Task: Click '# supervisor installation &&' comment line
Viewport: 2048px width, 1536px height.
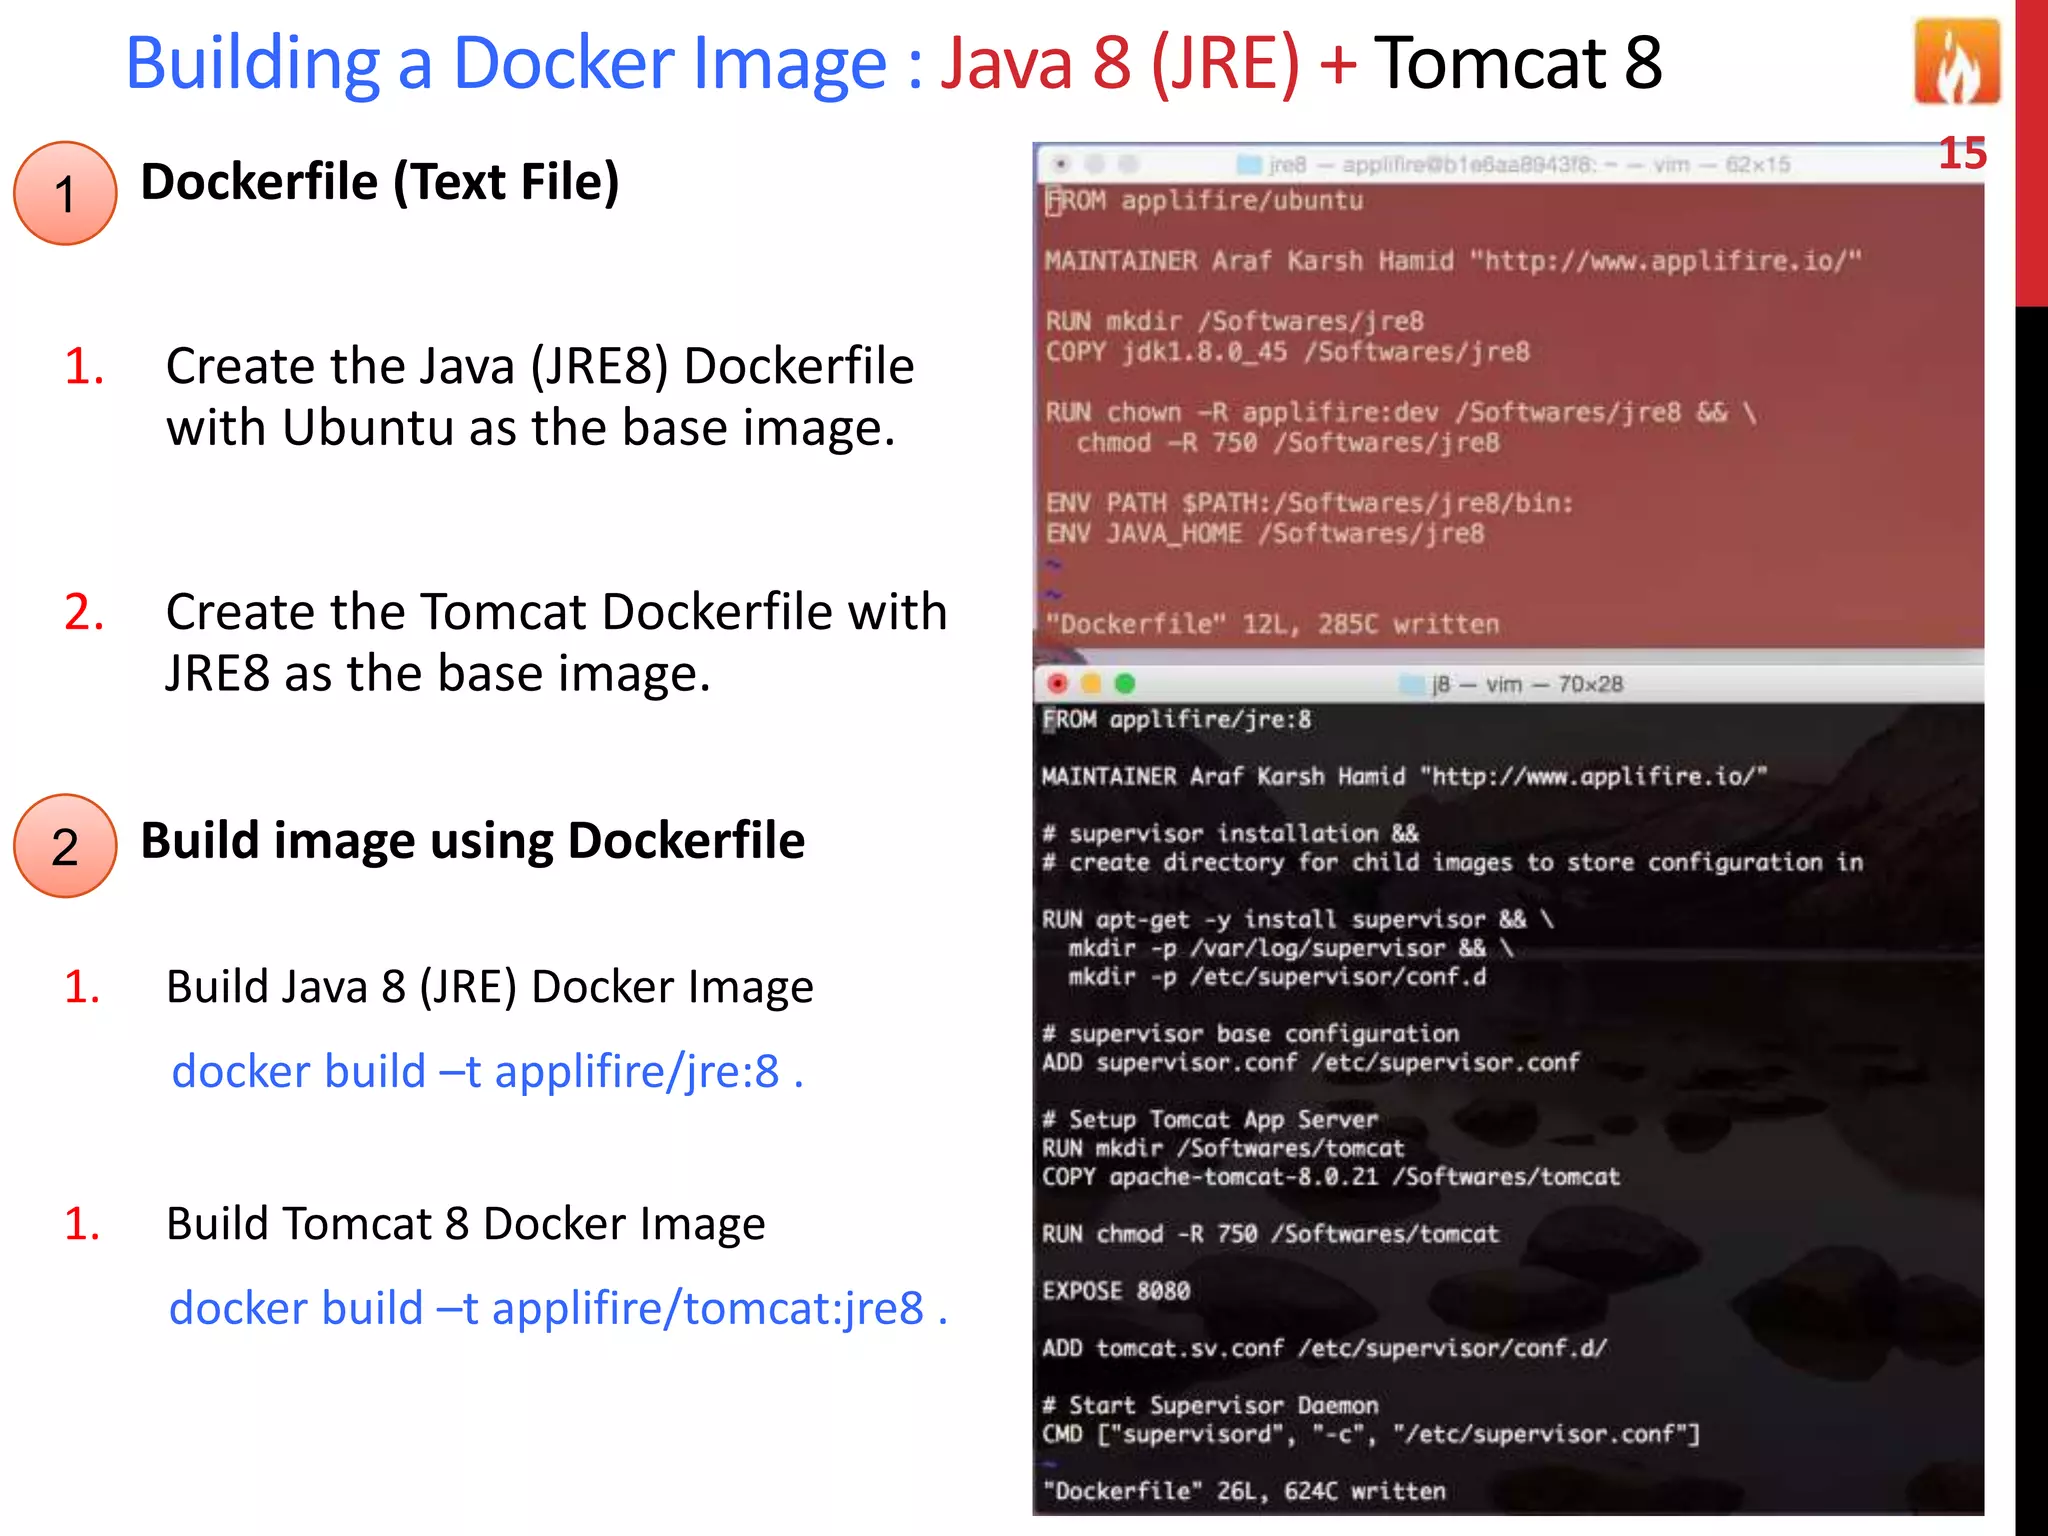Action: tap(1230, 834)
